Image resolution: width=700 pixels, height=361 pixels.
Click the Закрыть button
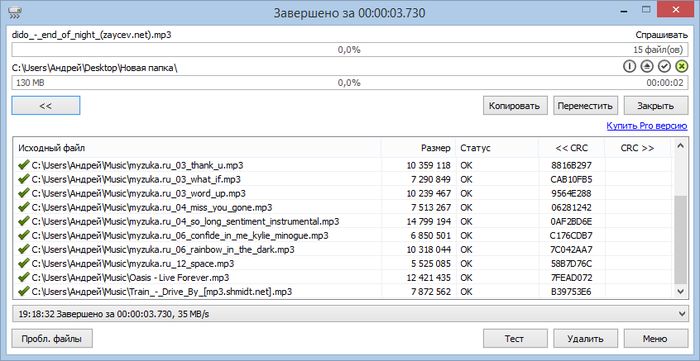coord(655,106)
